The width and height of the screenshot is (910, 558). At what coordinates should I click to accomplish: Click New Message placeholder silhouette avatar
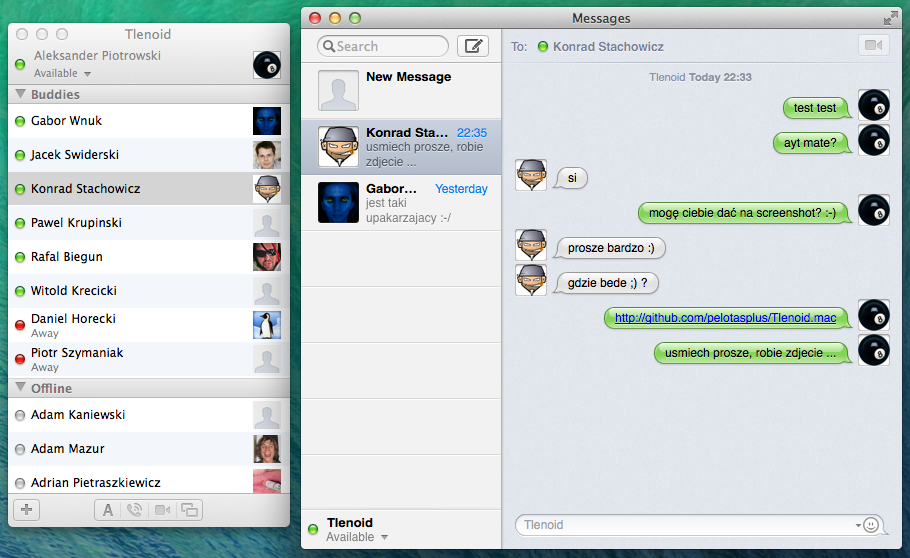pos(338,91)
